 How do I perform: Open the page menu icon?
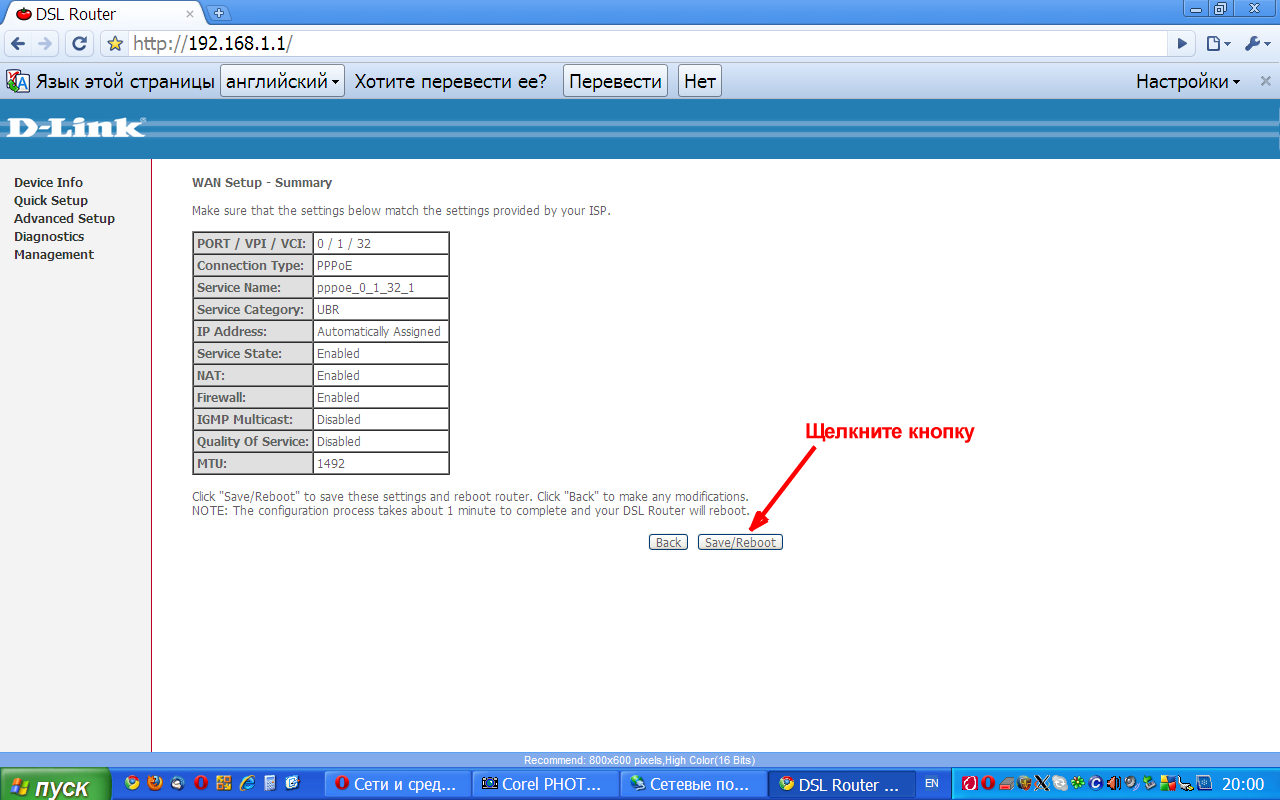(x=1217, y=44)
